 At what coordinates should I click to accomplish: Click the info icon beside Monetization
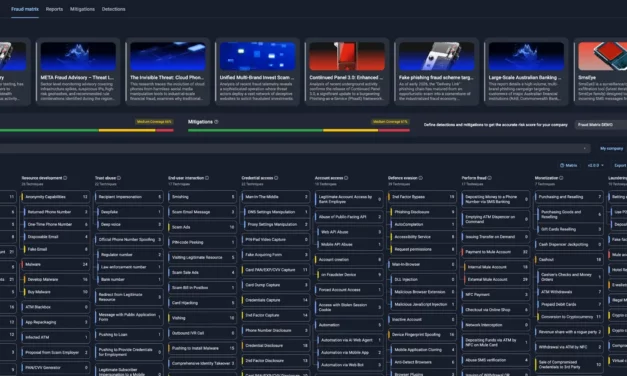click(561, 178)
